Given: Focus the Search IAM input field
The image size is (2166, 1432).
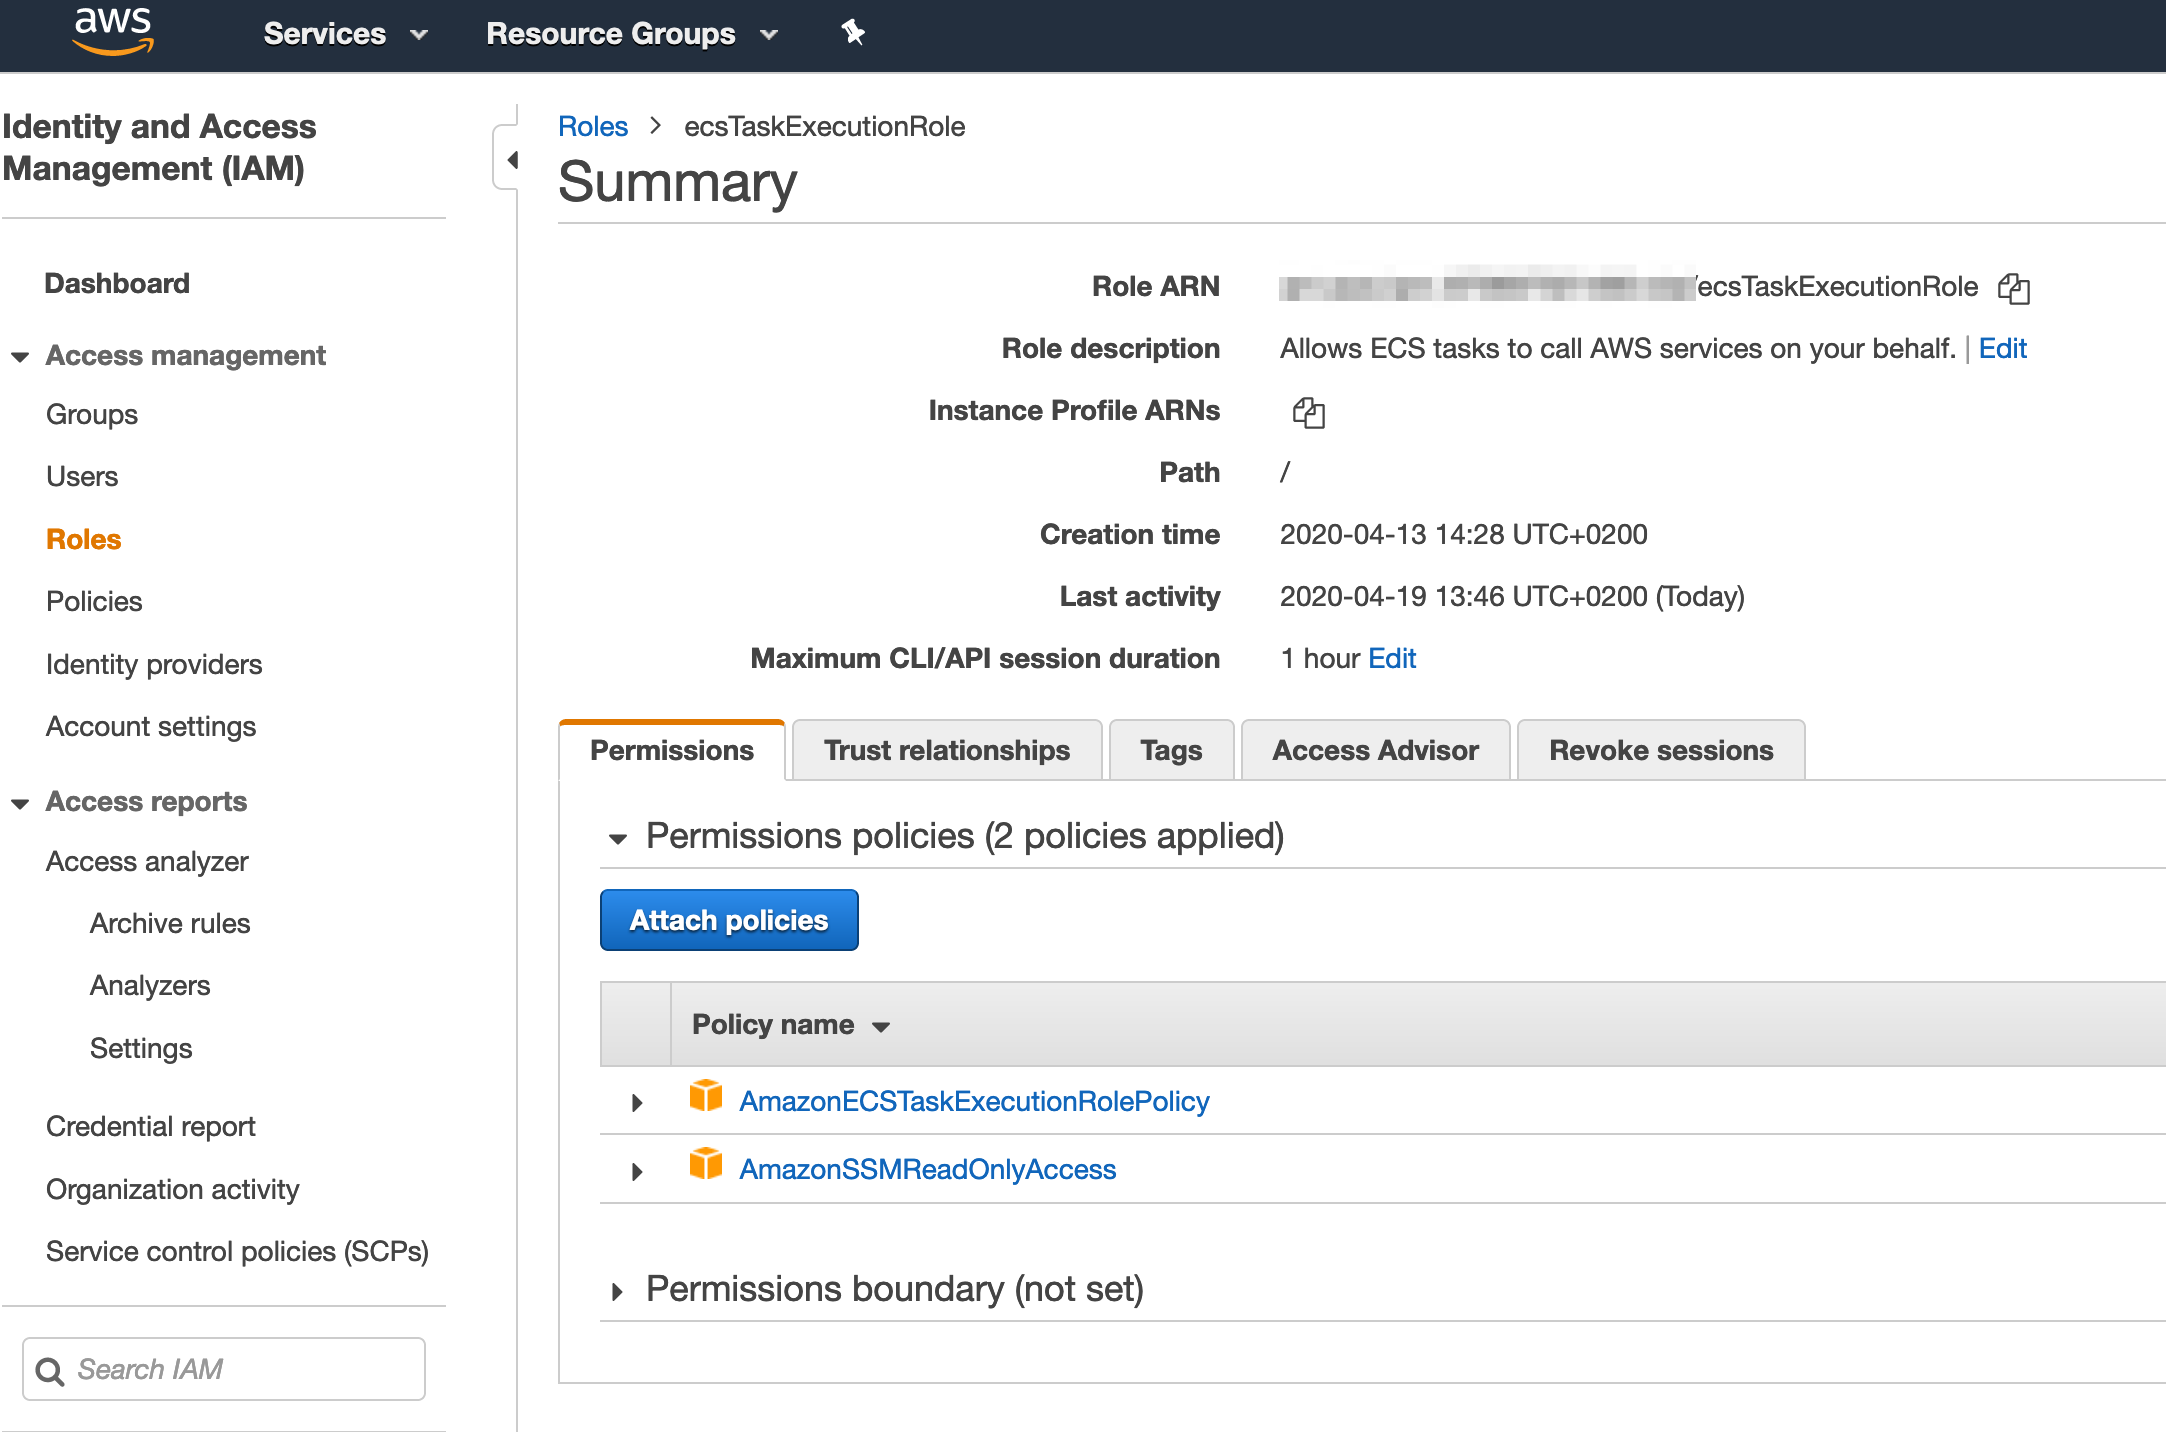Looking at the screenshot, I should (x=240, y=1369).
